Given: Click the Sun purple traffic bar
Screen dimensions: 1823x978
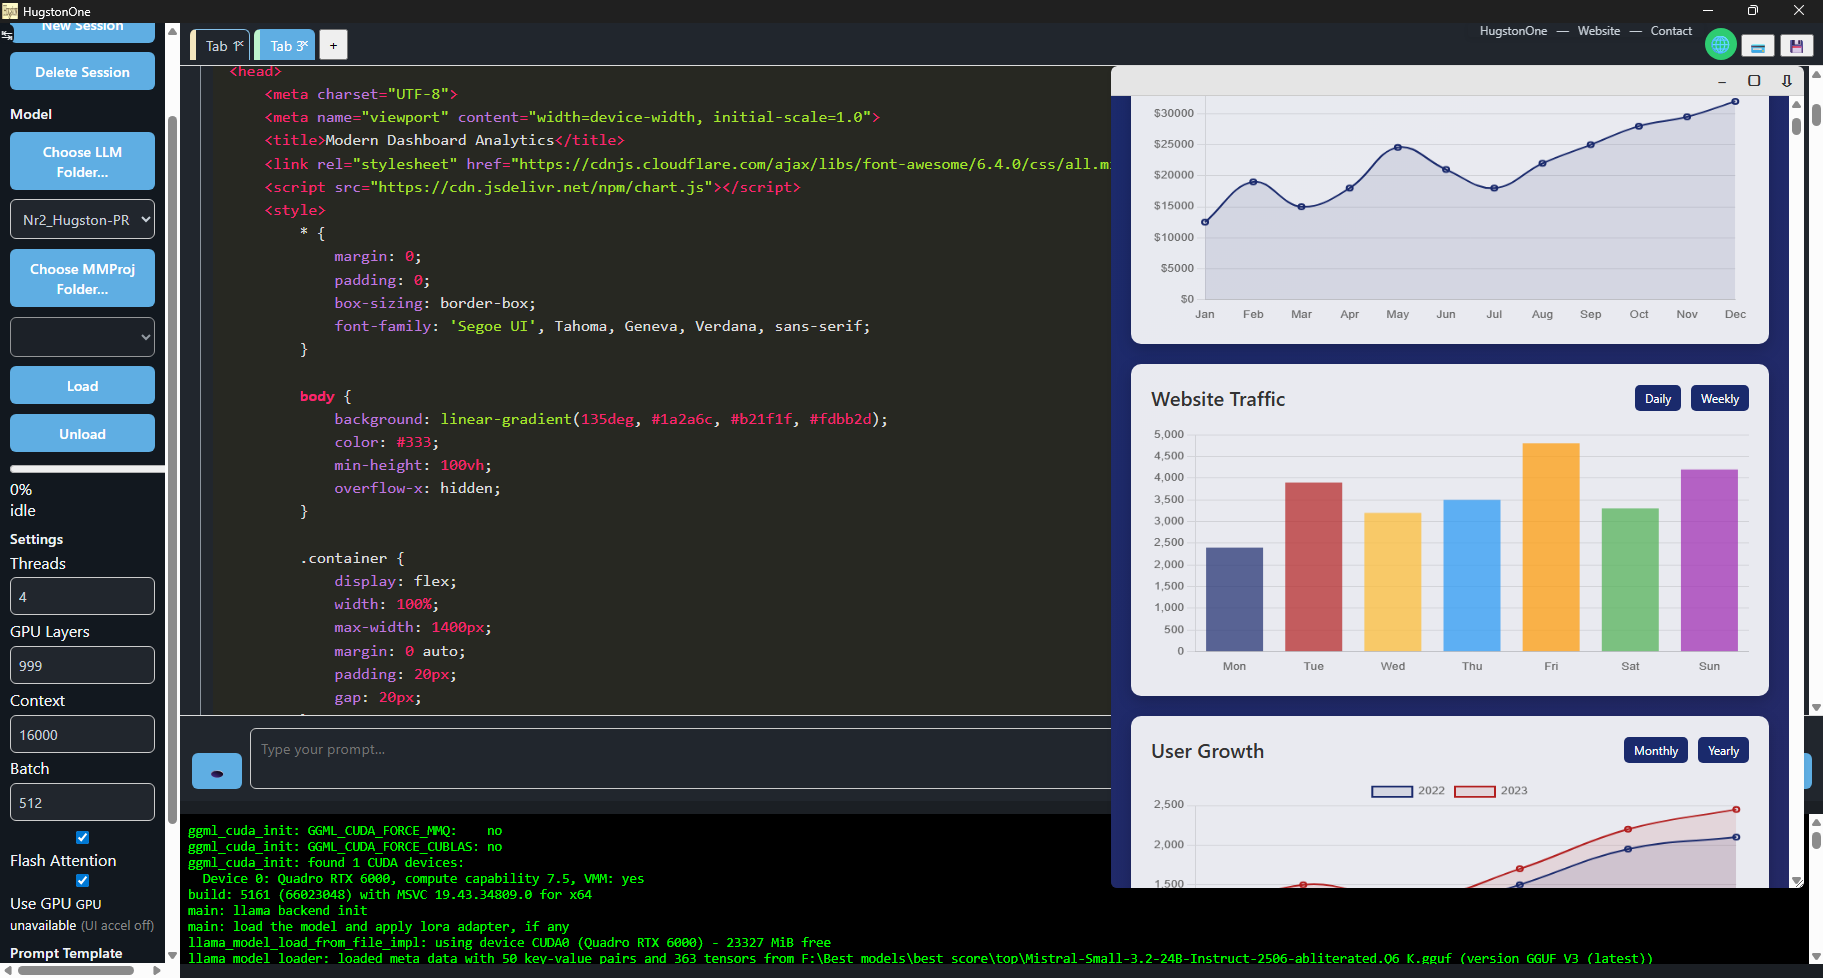Looking at the screenshot, I should 1709,560.
